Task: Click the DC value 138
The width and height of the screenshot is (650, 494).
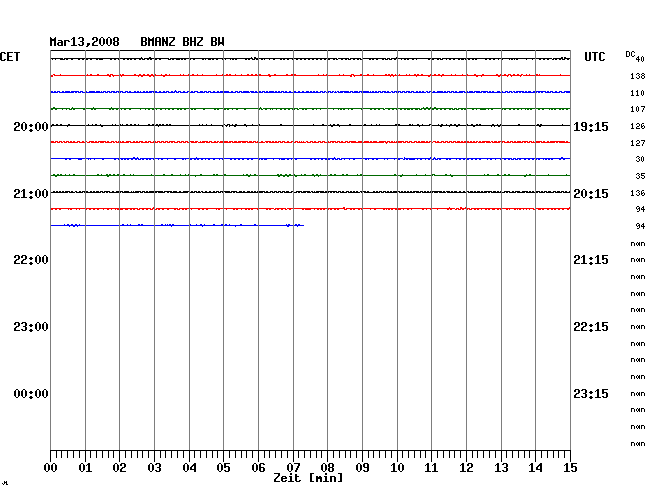Action: (x=638, y=76)
